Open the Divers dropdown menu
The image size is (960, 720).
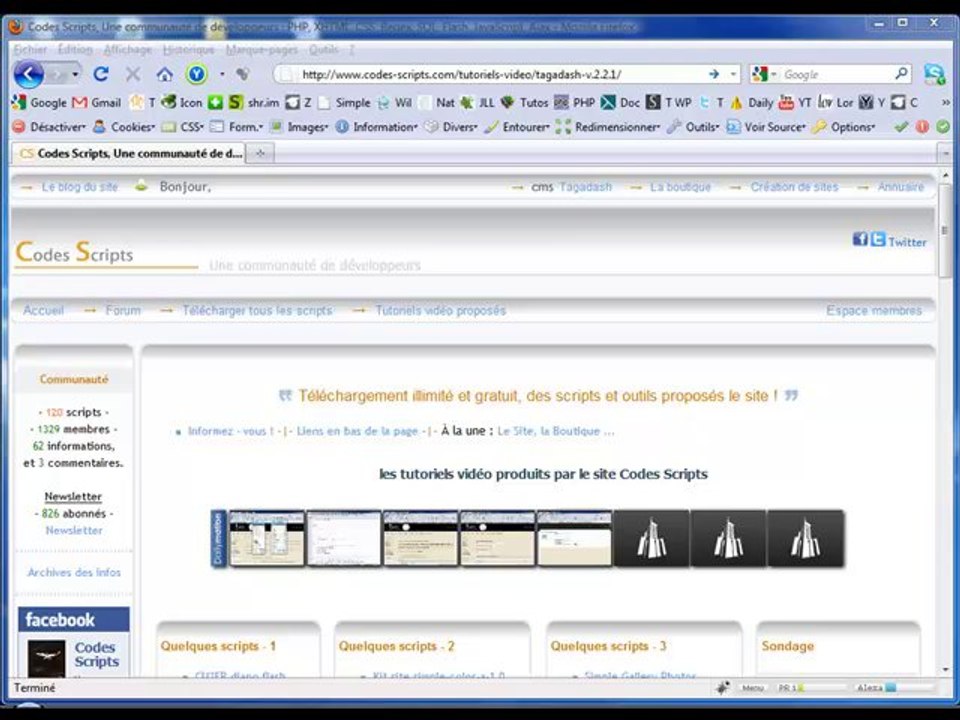[x=451, y=127]
